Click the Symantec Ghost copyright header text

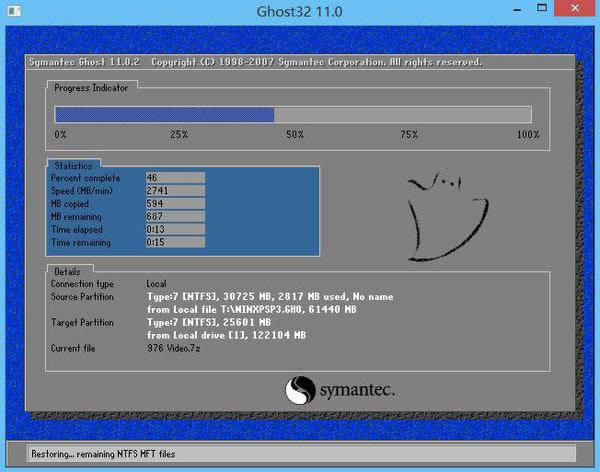pos(254,62)
